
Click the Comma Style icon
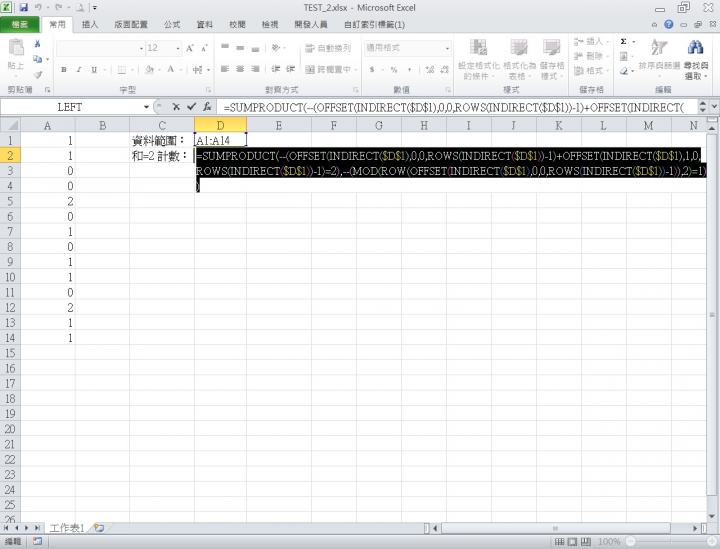point(409,70)
